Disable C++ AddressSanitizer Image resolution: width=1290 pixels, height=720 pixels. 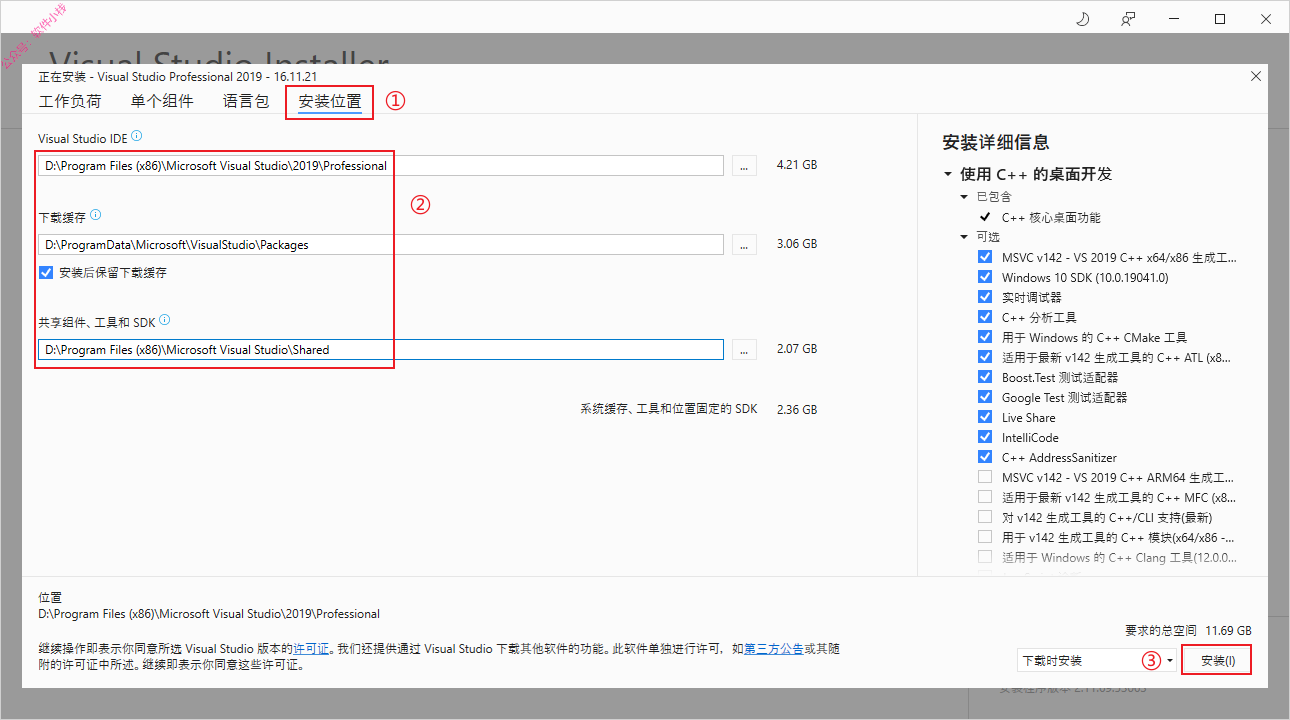pyautogui.click(x=985, y=457)
